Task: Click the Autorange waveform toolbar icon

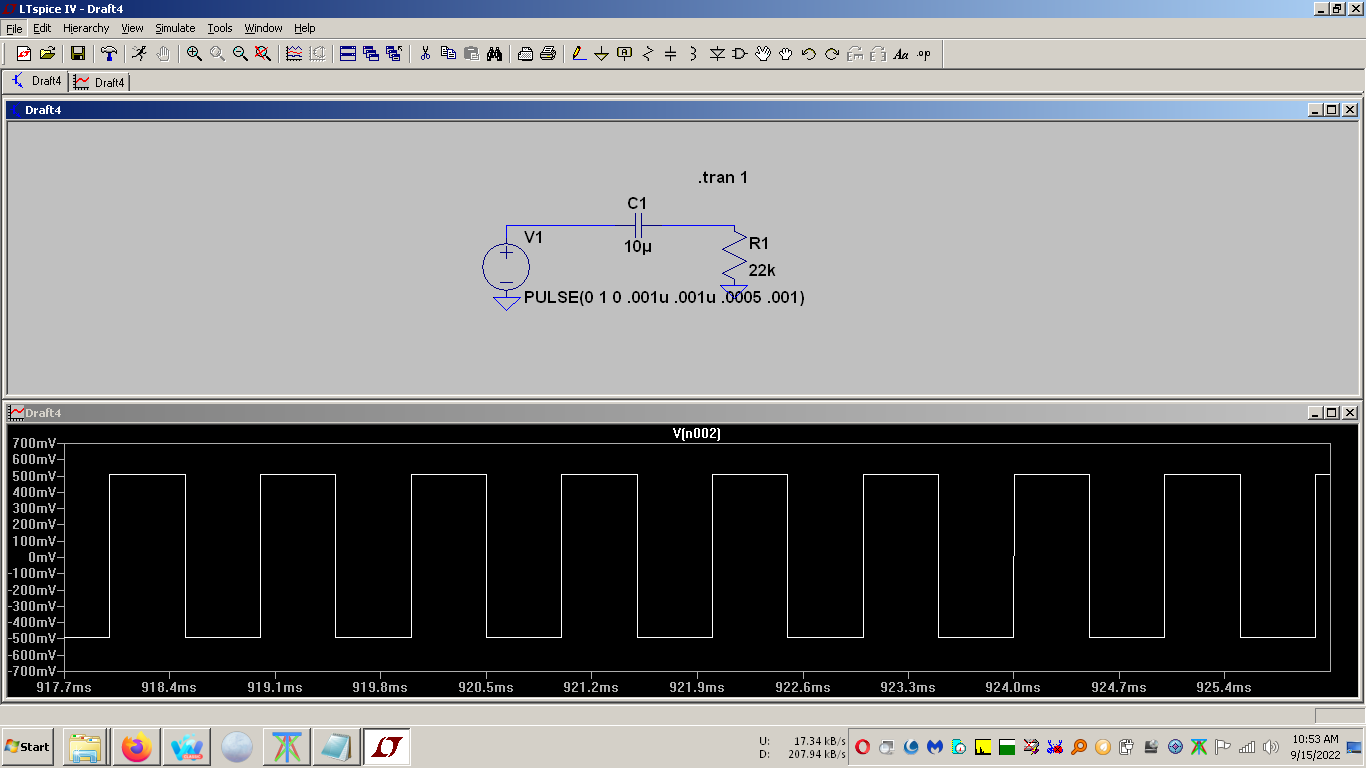Action: click(294, 54)
